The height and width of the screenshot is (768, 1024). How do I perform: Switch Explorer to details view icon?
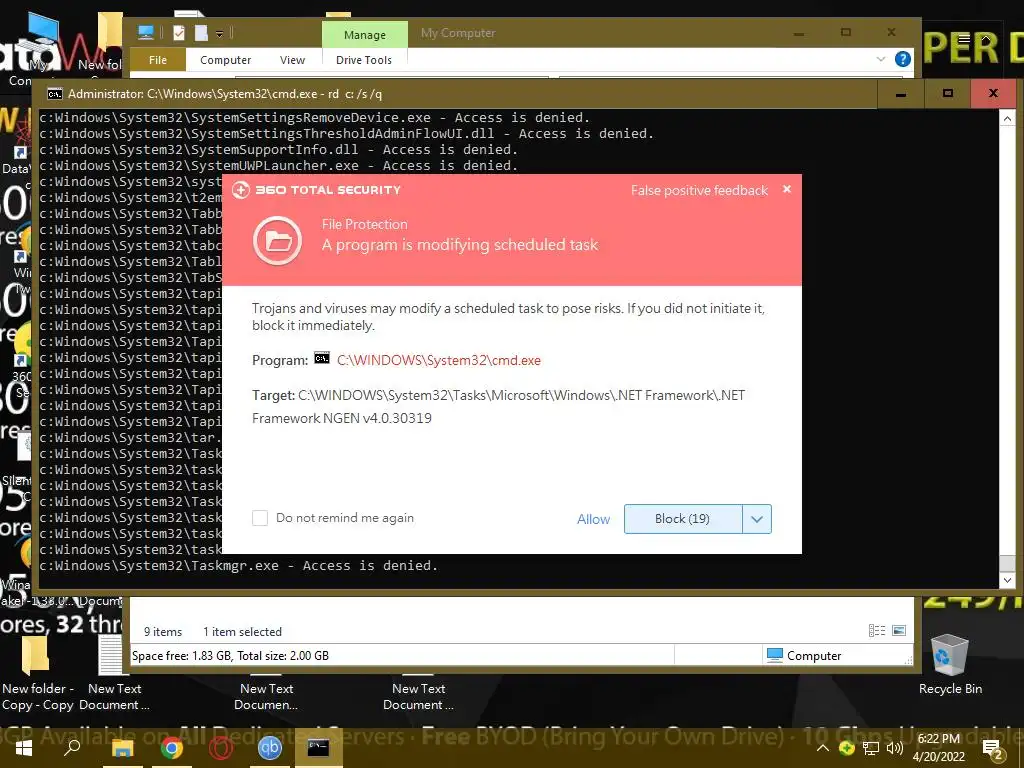click(876, 630)
